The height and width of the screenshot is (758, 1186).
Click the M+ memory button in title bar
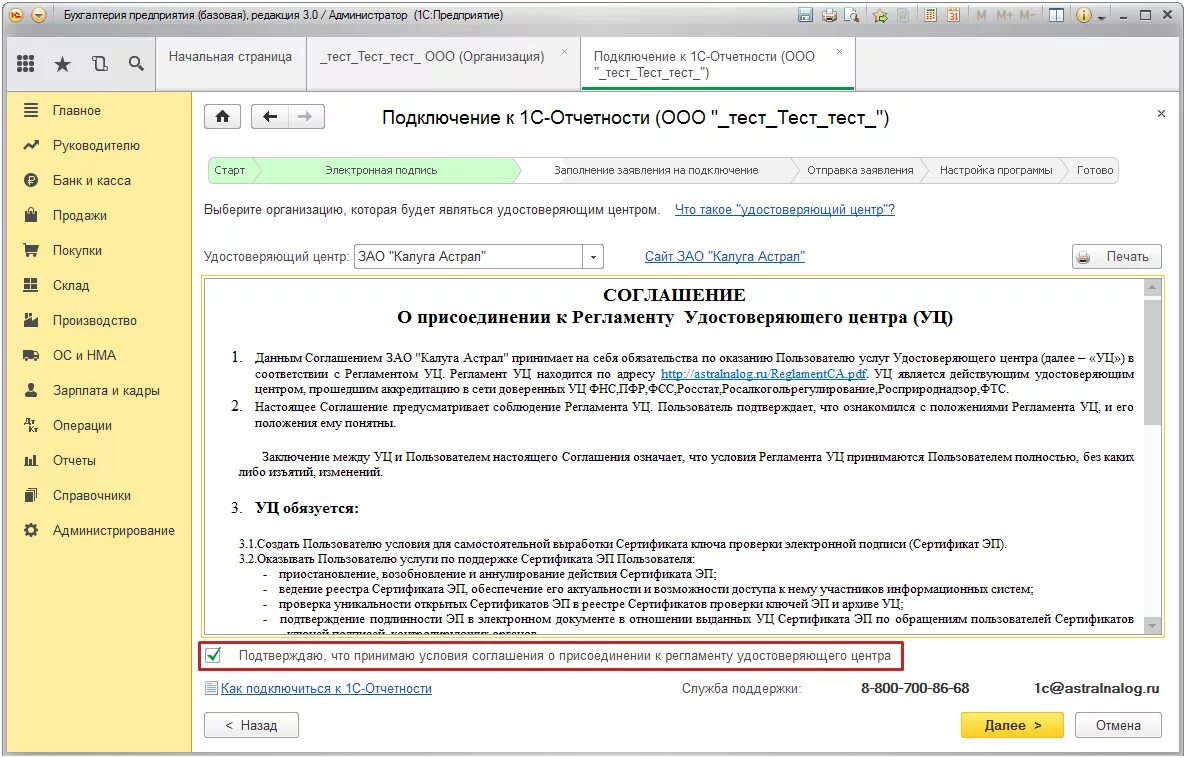point(1004,15)
